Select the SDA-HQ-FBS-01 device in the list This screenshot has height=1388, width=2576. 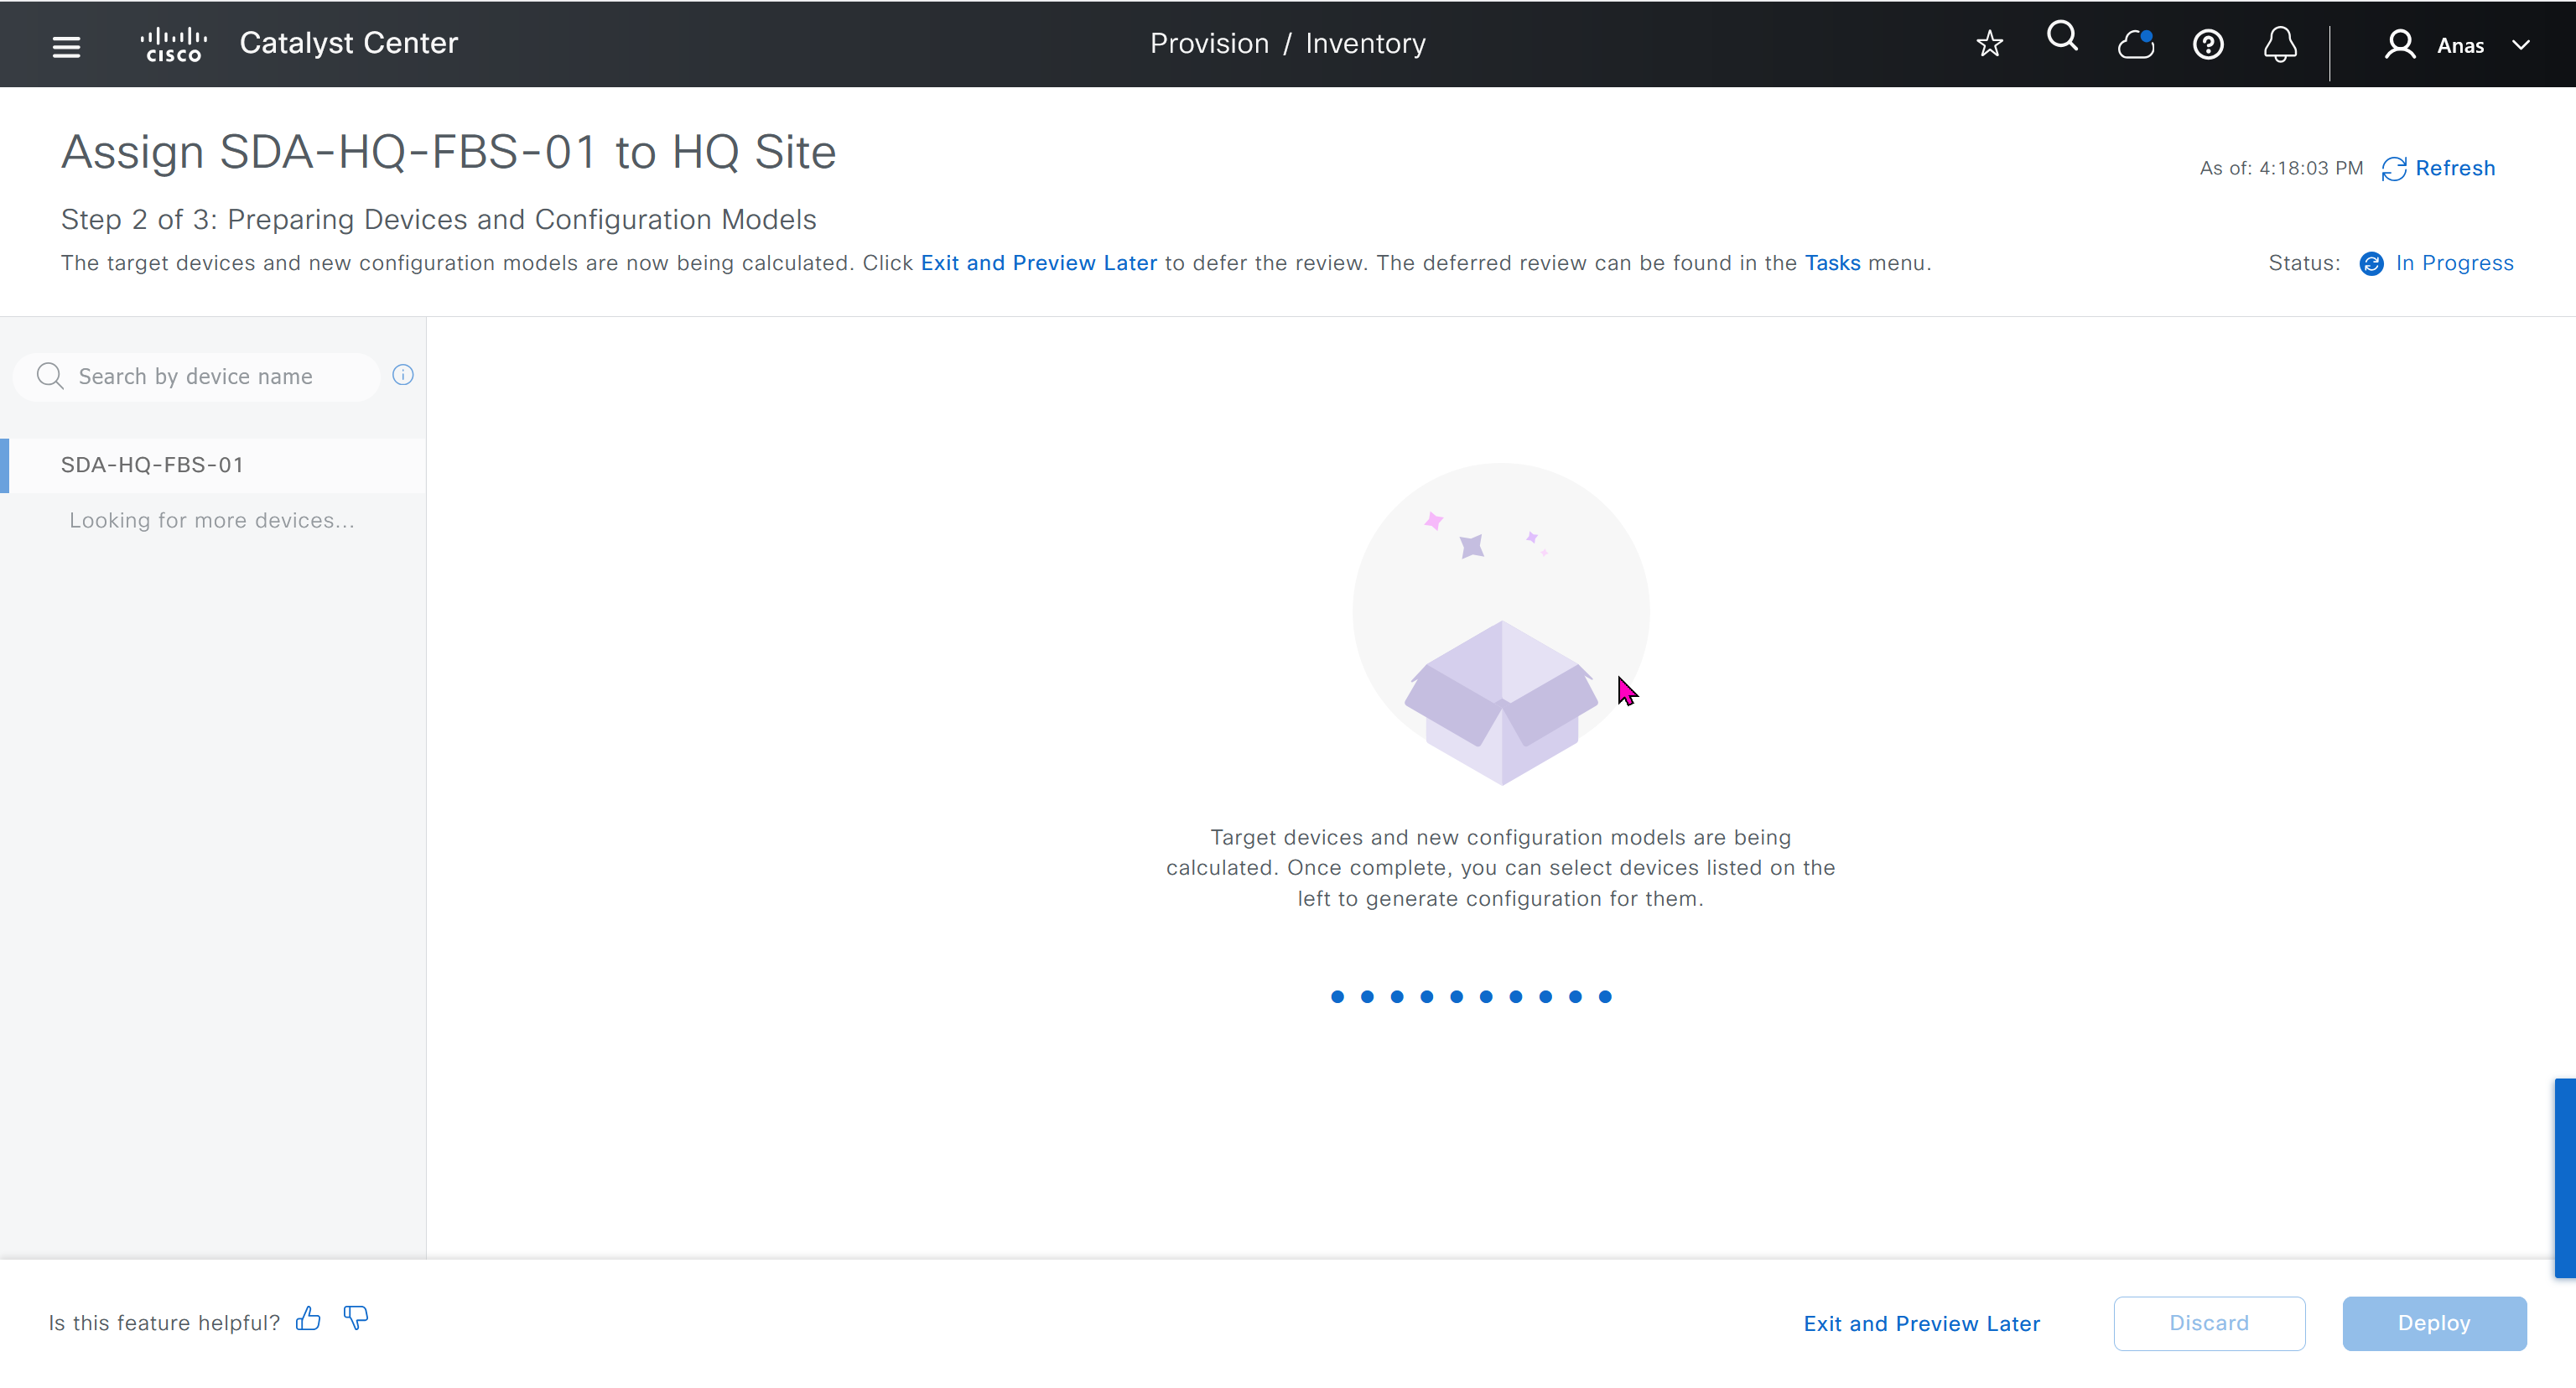(x=152, y=465)
